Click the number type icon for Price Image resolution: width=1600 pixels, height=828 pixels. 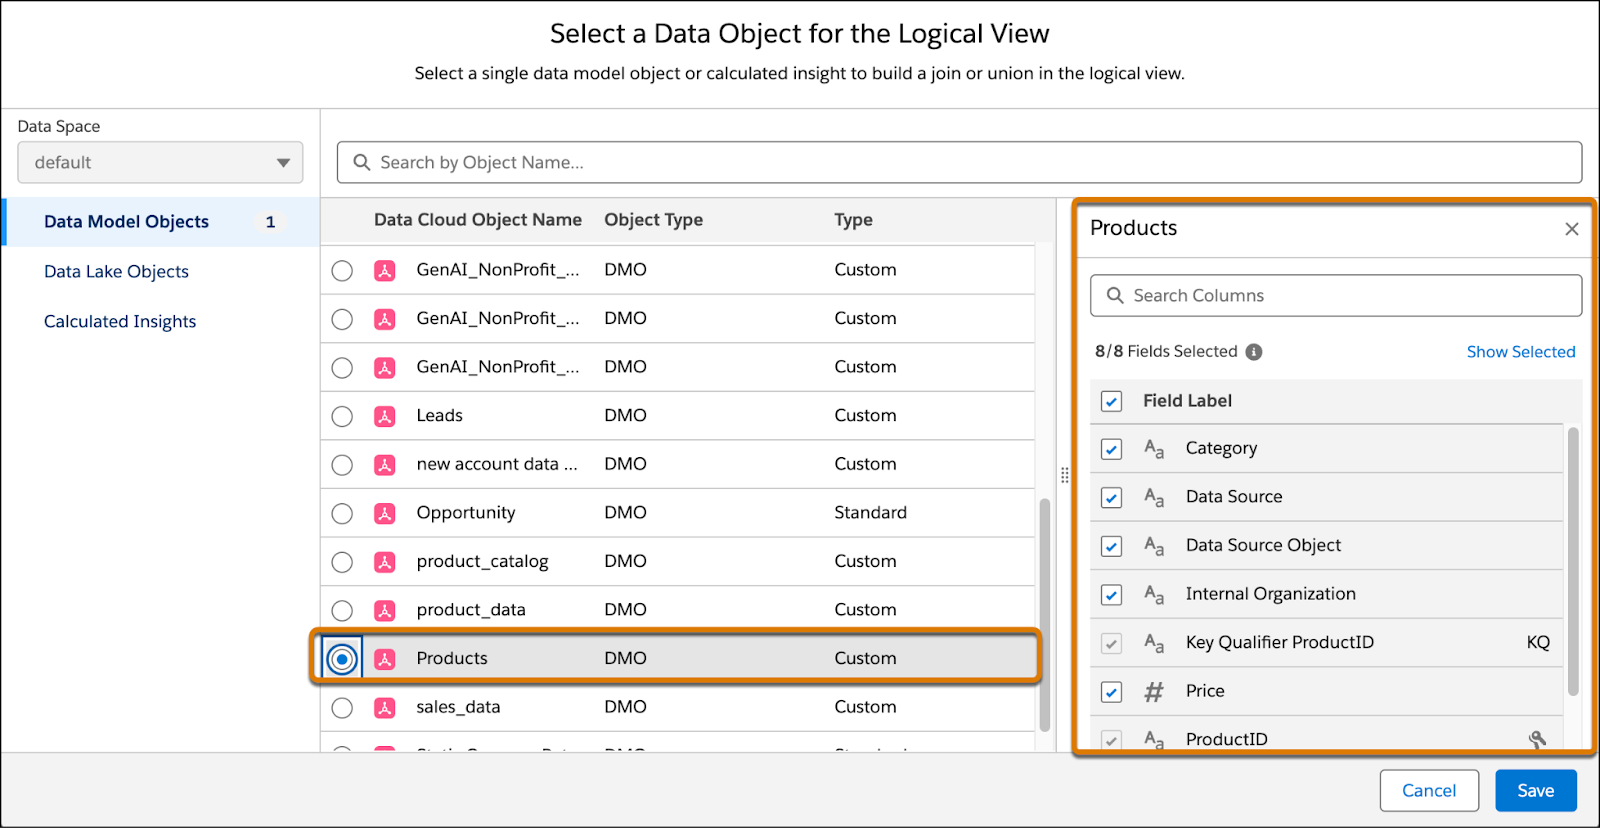click(1154, 692)
